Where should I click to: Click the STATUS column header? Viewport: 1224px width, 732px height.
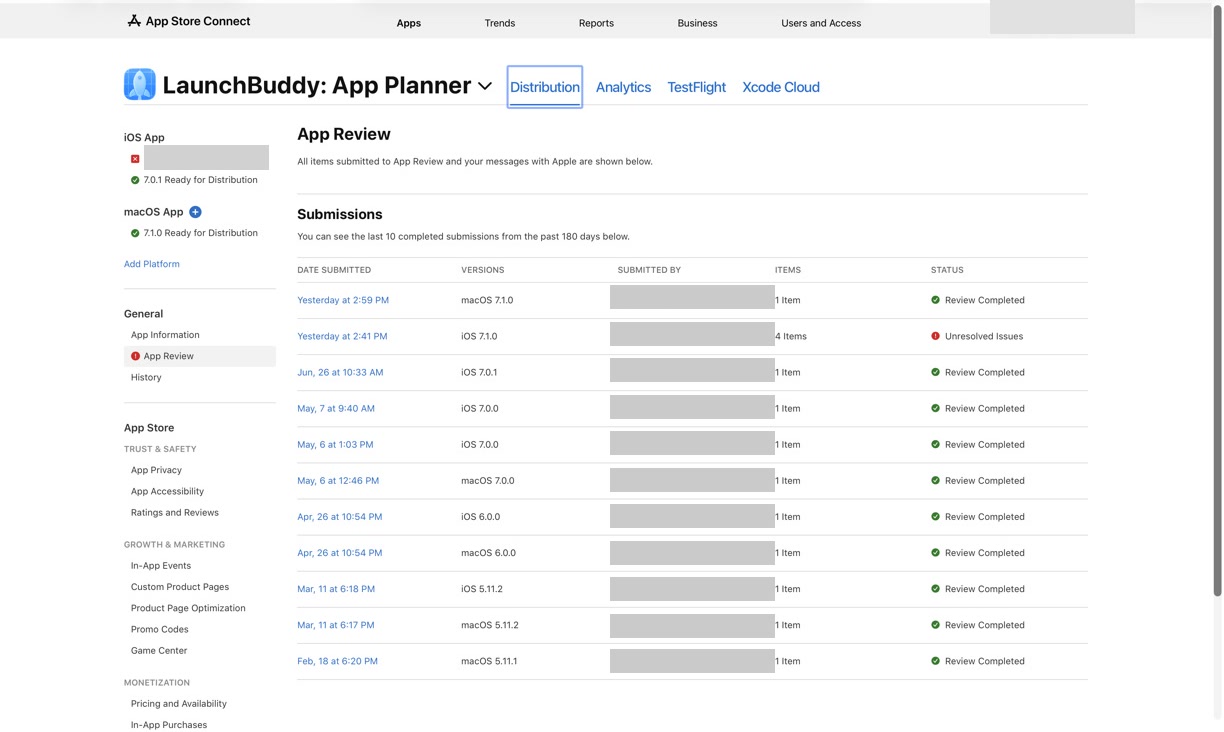(x=947, y=270)
